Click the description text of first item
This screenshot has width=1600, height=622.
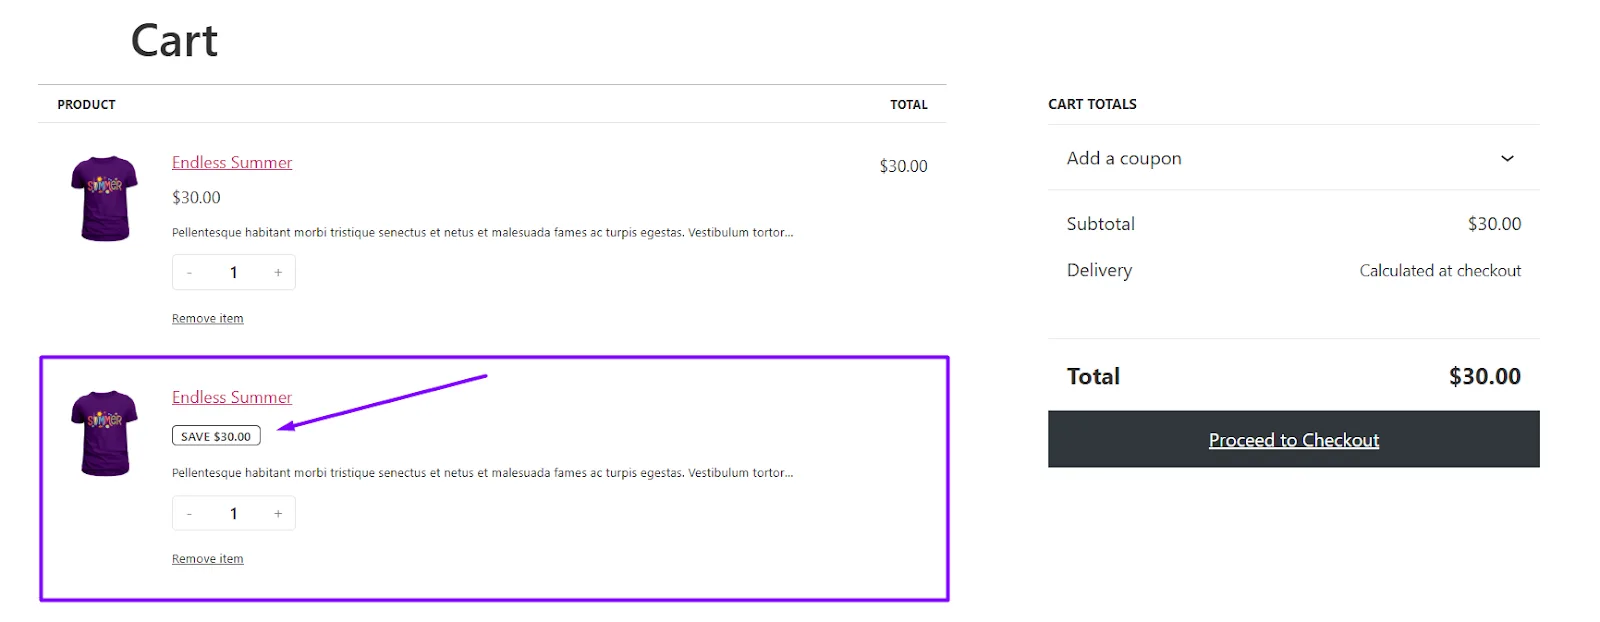[x=482, y=232]
